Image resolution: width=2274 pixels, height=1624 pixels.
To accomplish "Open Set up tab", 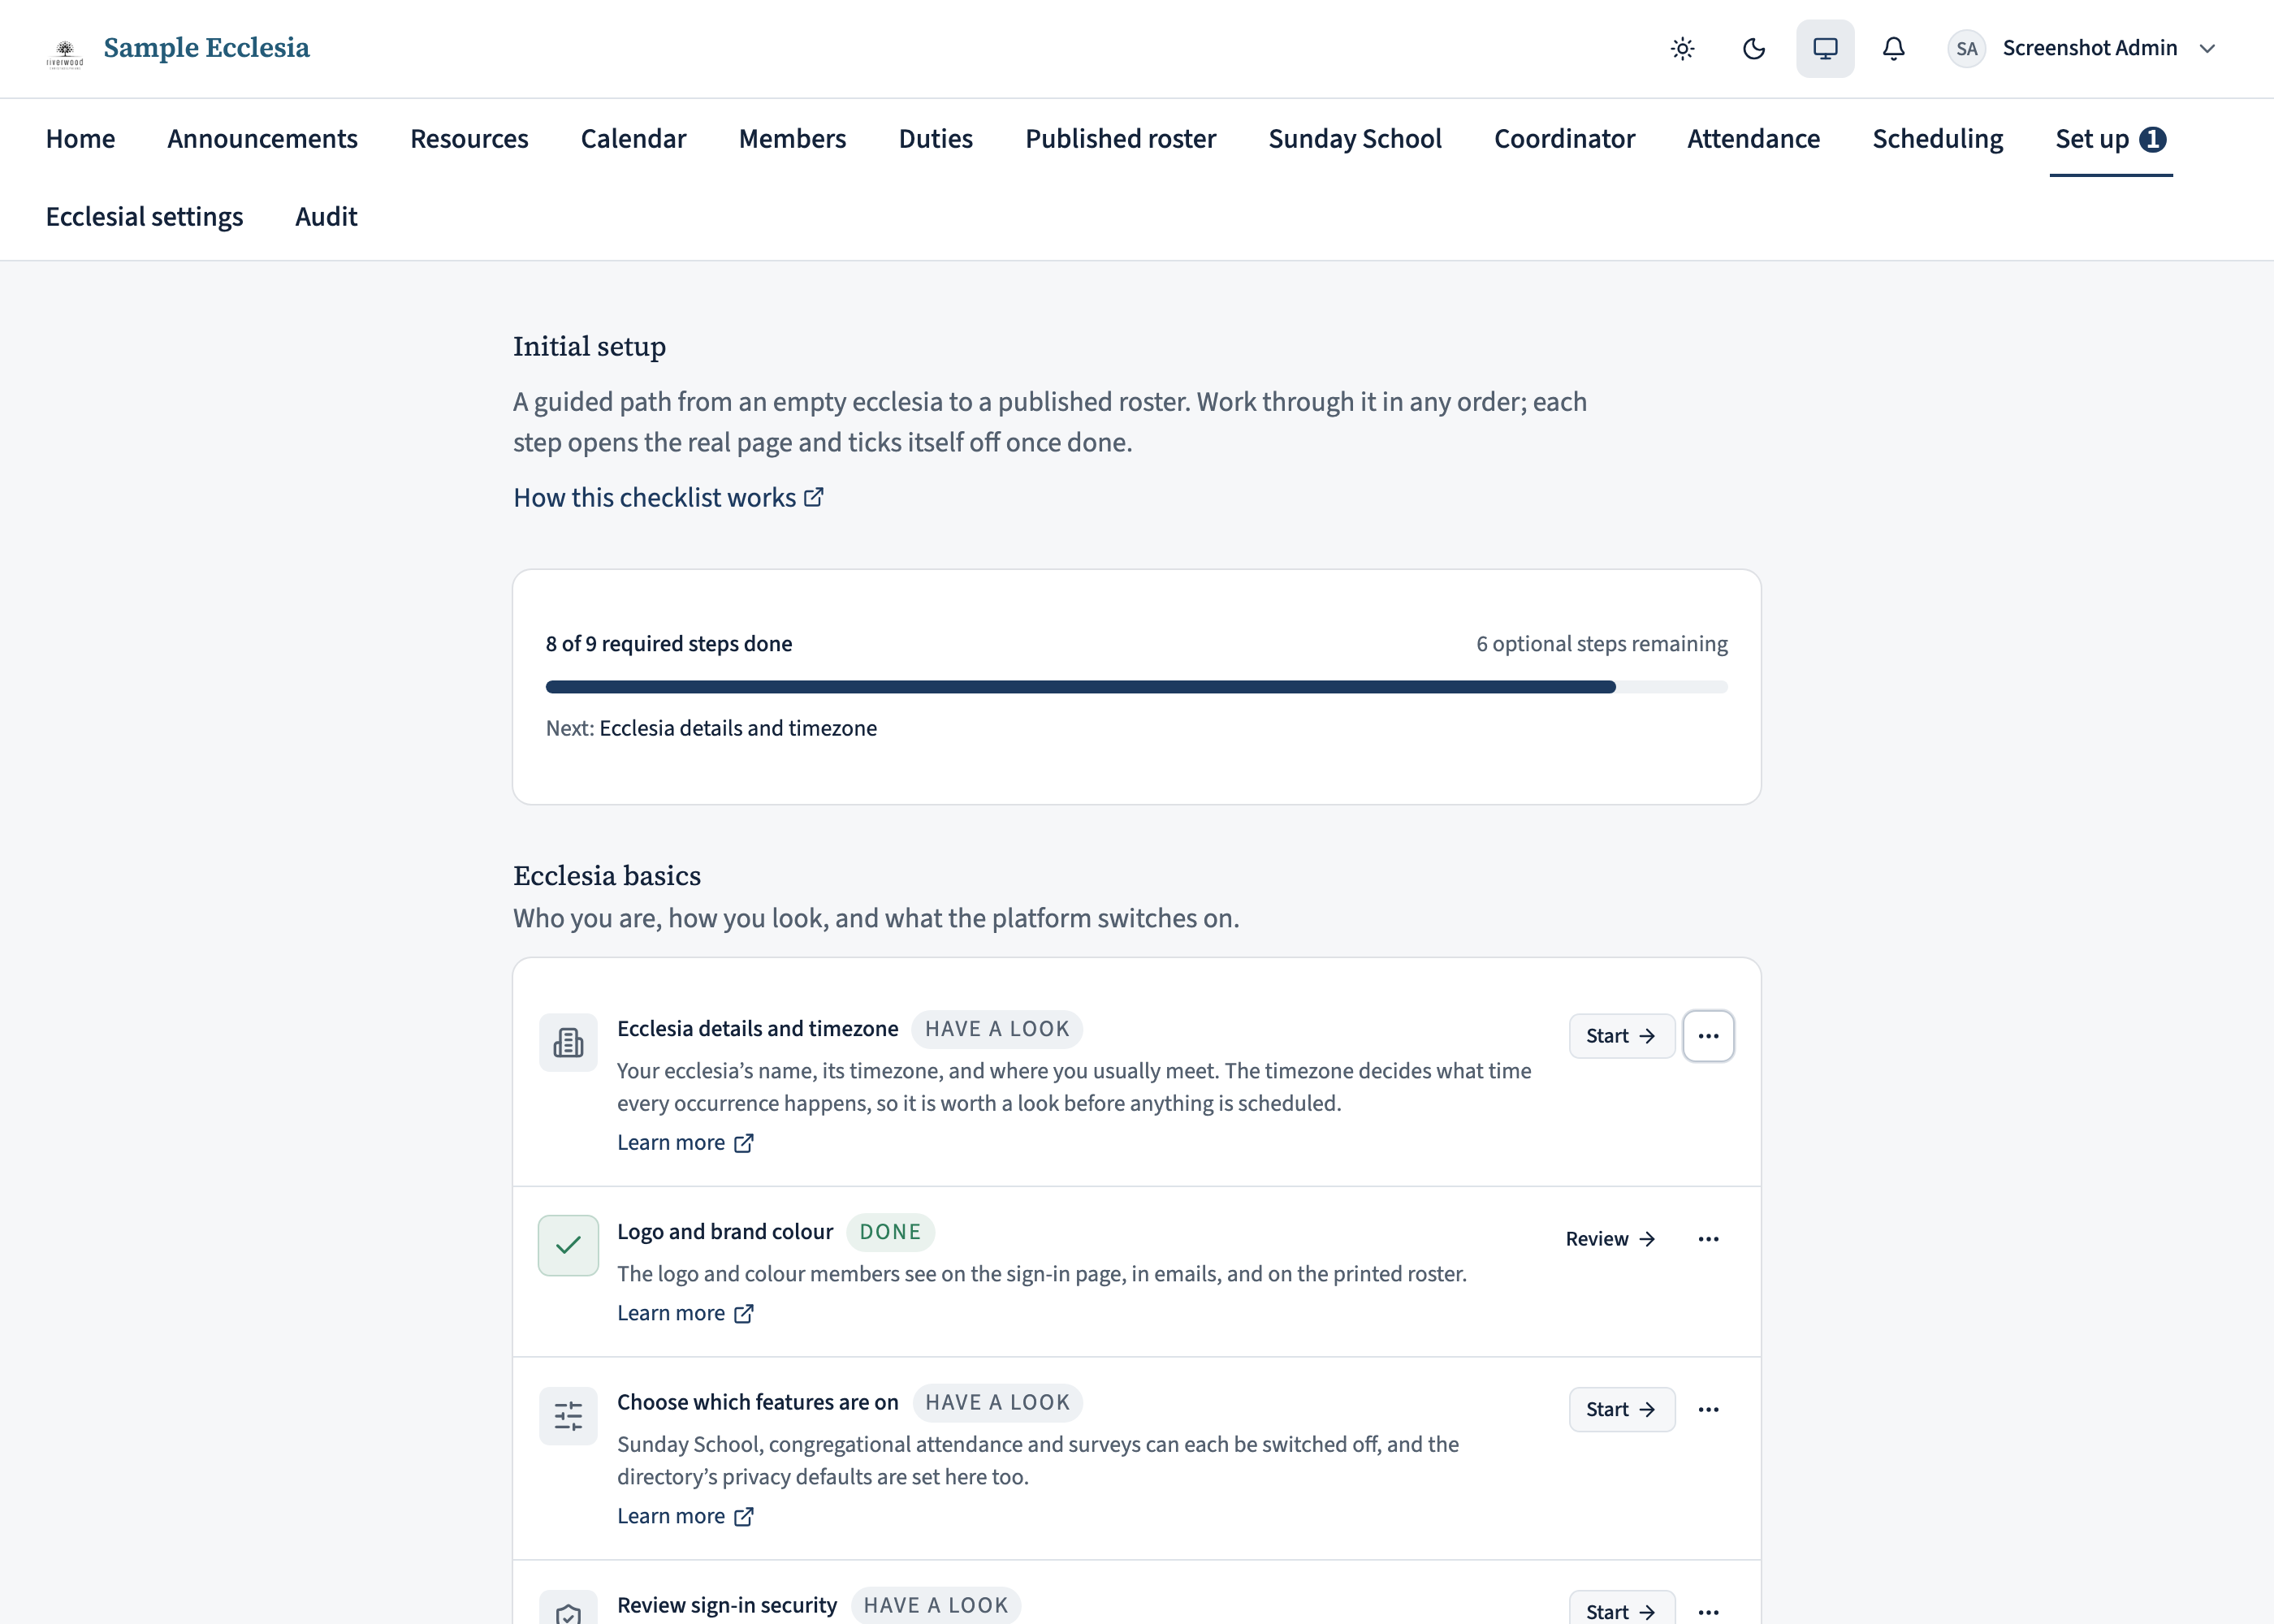I will point(2110,138).
